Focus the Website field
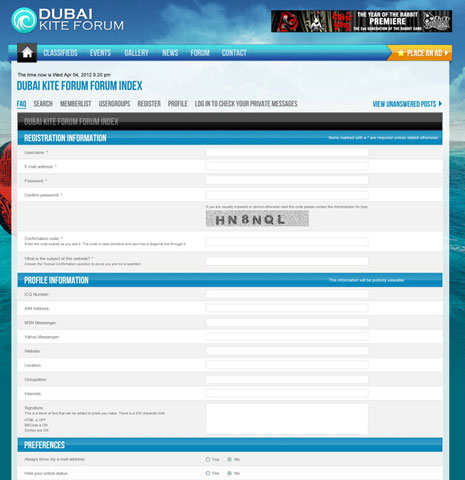The height and width of the screenshot is (480, 465). point(287,351)
